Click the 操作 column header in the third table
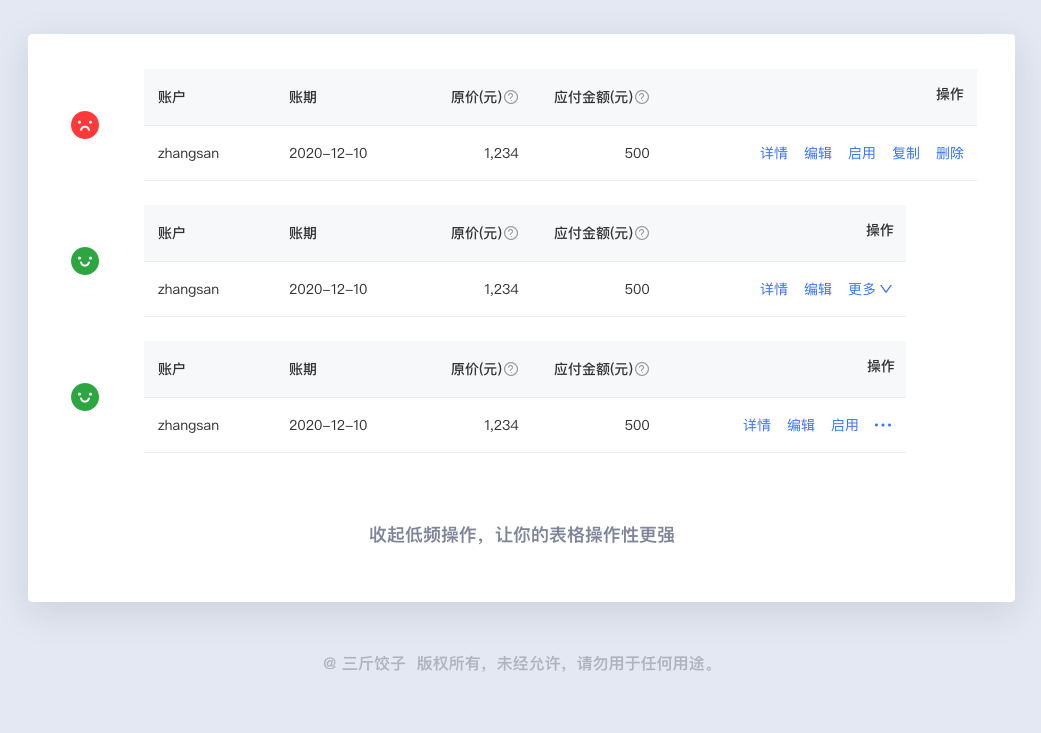Screen dimensions: 1041x733 tap(880, 366)
